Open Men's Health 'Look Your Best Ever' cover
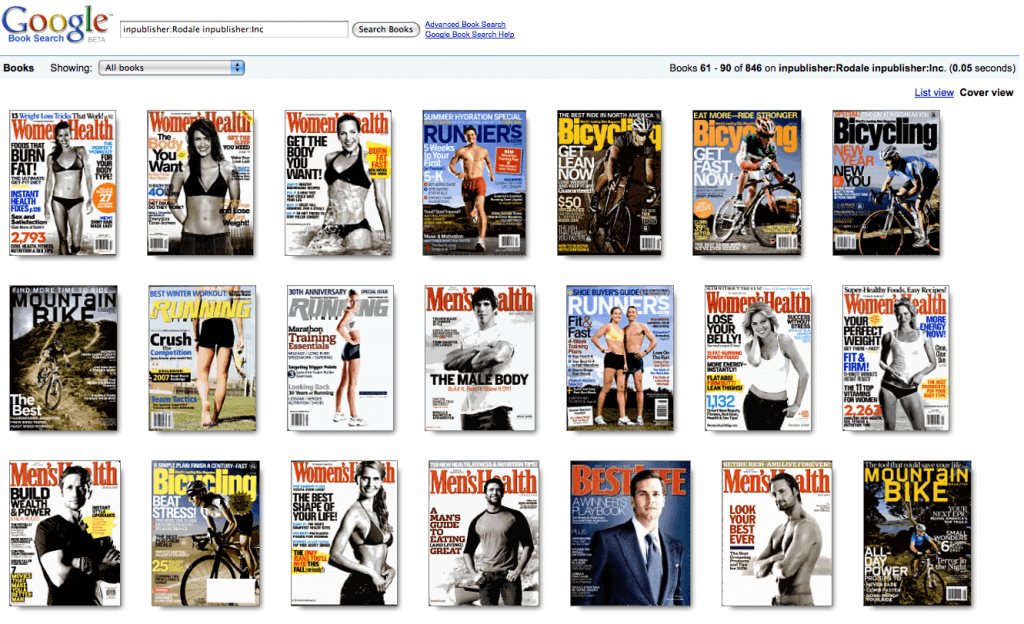 (777, 533)
